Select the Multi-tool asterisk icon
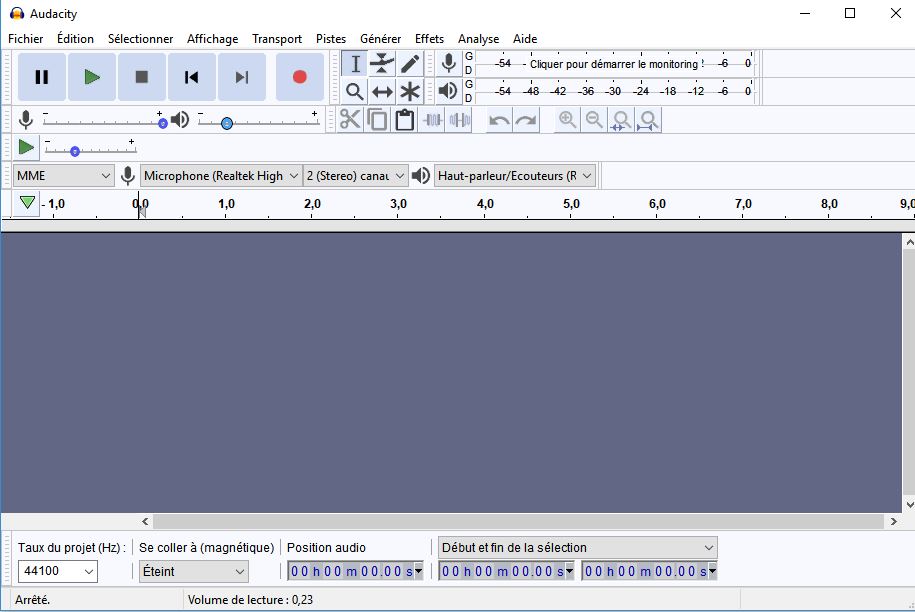Viewport: 915px width, 612px height. click(410, 91)
